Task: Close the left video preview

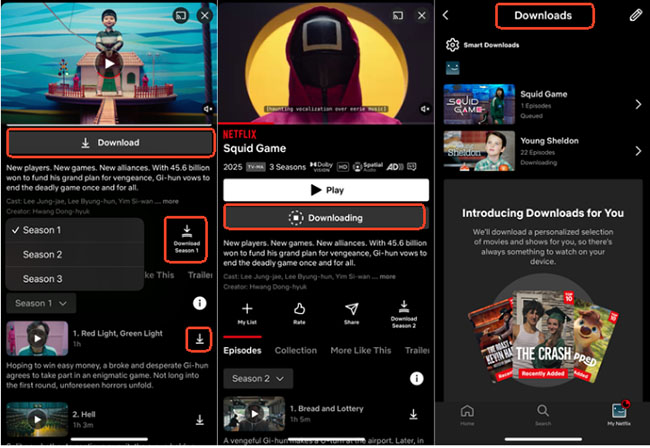Action: point(204,16)
